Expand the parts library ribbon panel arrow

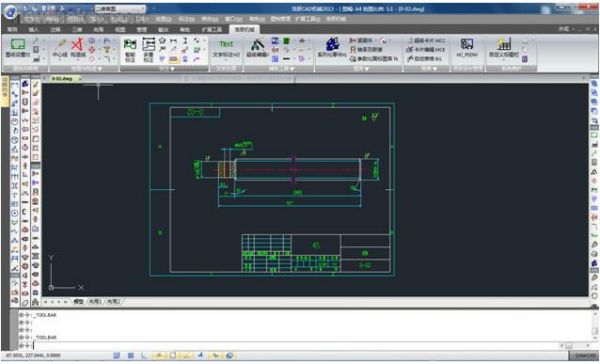(367, 69)
